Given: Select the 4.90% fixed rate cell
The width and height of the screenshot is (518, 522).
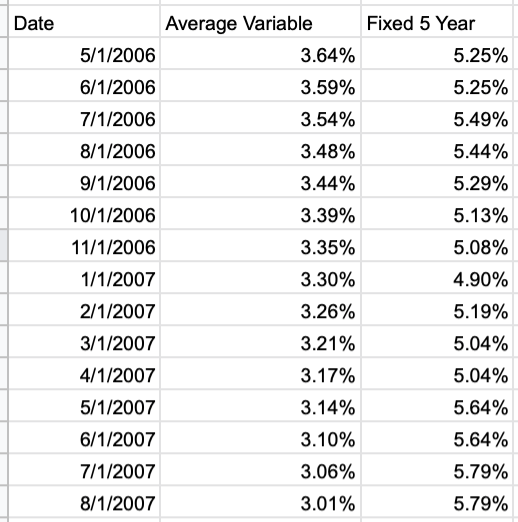Looking at the screenshot, I should click(x=437, y=277).
